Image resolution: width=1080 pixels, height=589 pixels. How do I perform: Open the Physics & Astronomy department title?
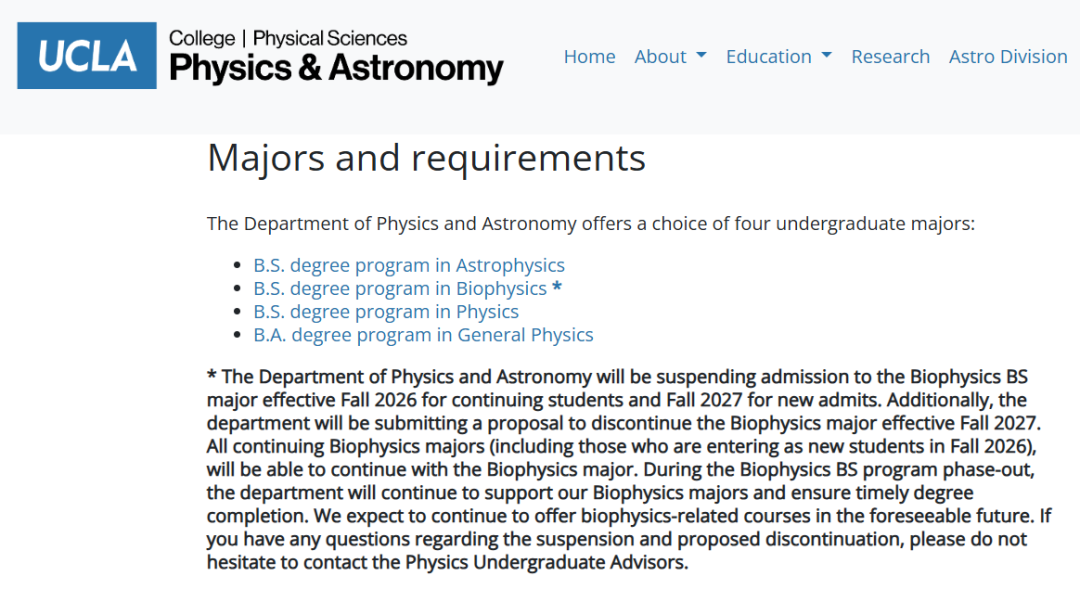coord(336,68)
